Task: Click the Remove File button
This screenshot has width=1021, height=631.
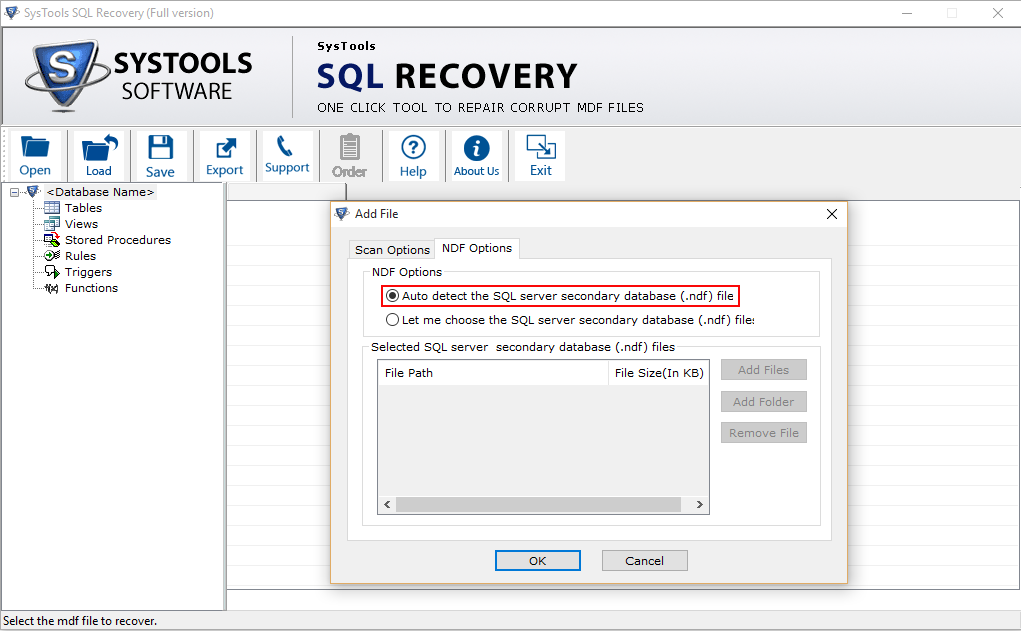Action: click(x=764, y=433)
